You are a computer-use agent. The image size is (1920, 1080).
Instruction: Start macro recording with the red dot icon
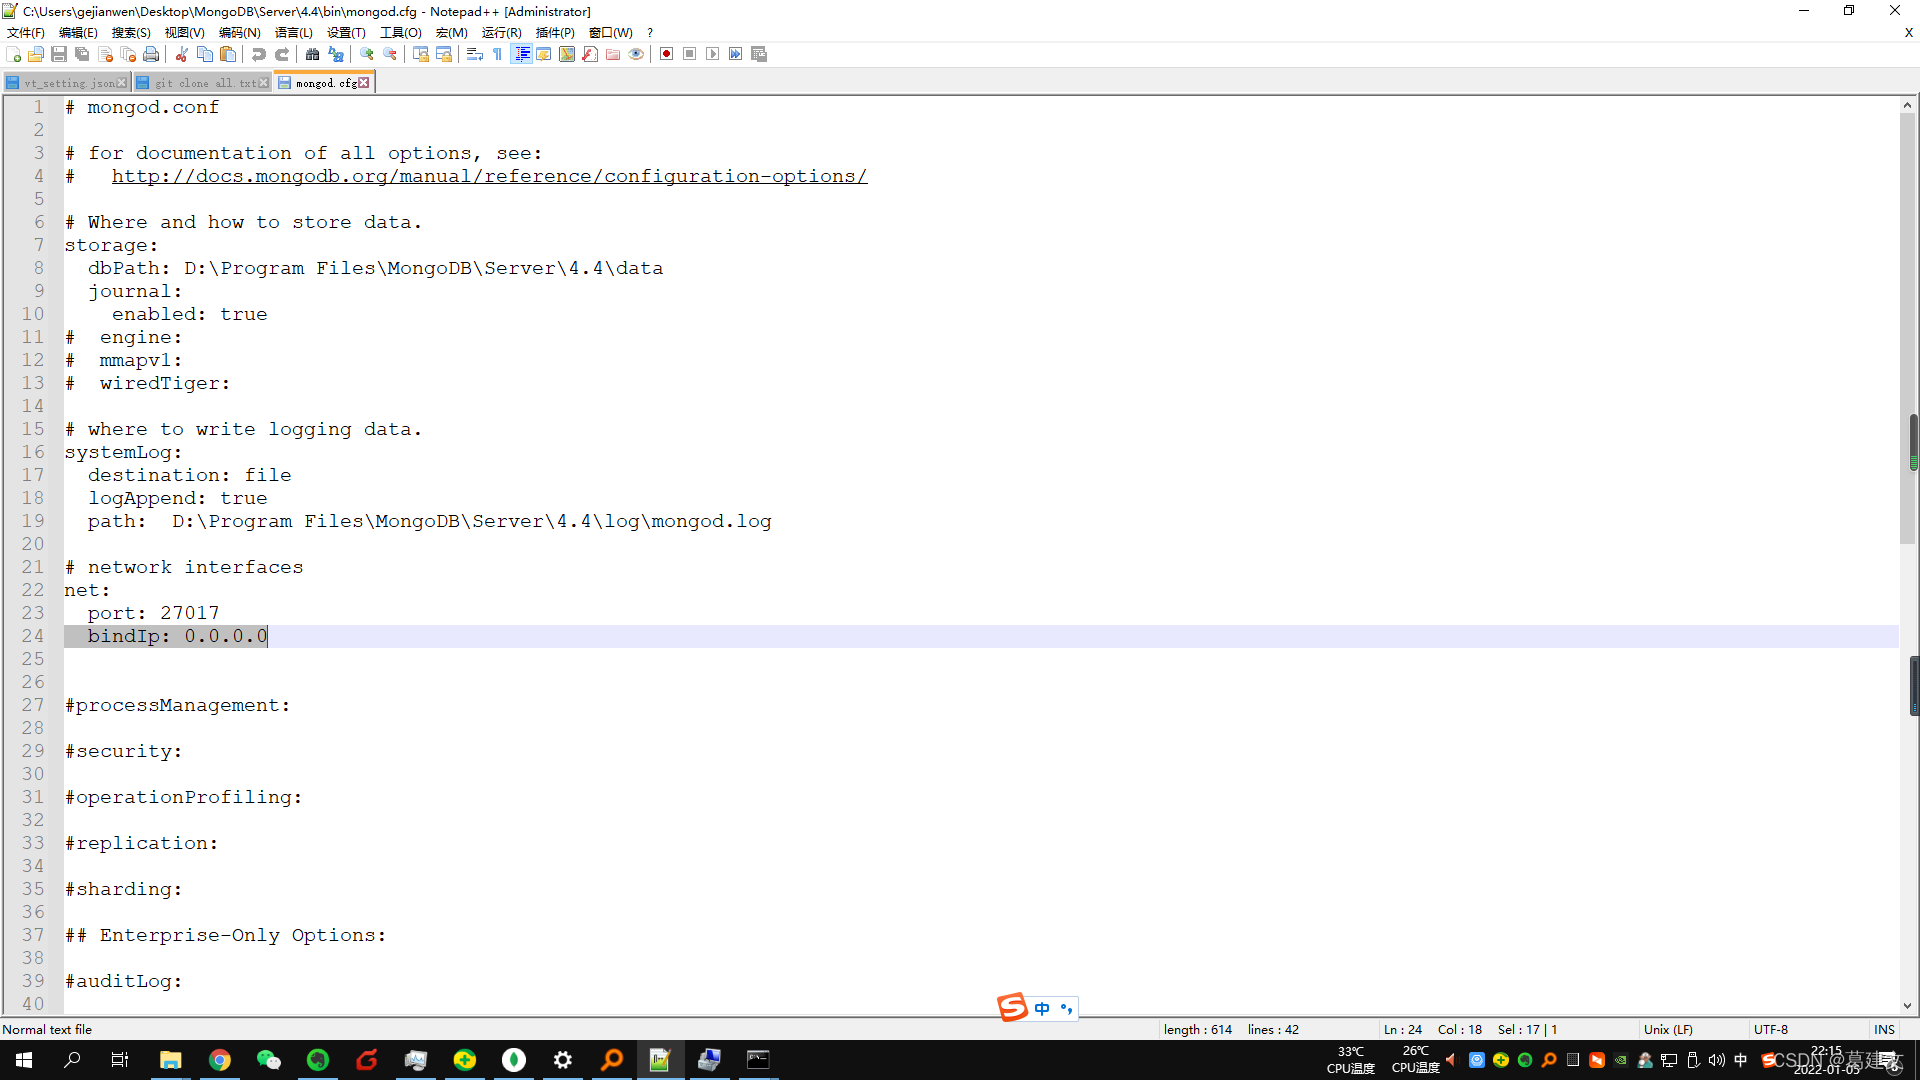pos(666,54)
